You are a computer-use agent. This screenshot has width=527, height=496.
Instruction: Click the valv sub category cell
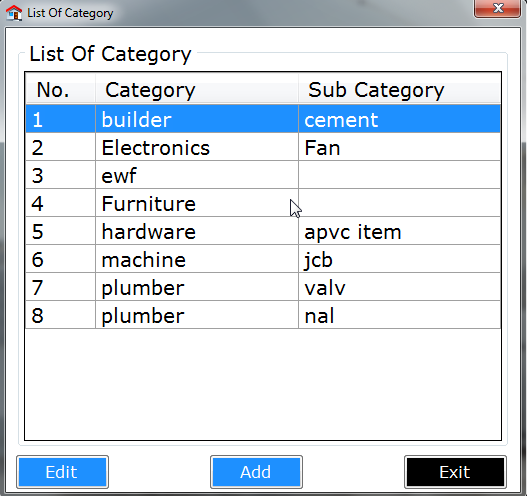400,287
